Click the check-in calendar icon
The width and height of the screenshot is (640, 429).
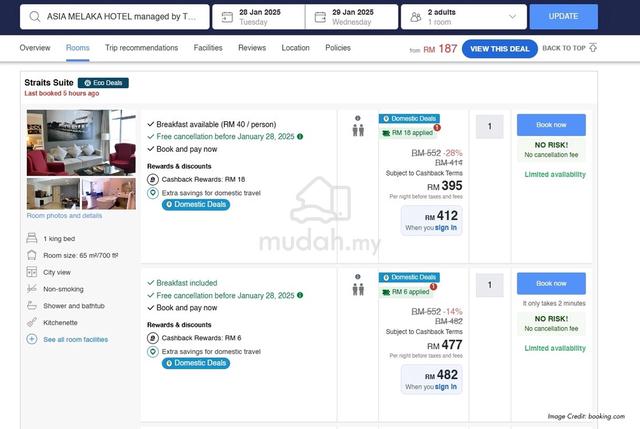(x=229, y=16)
